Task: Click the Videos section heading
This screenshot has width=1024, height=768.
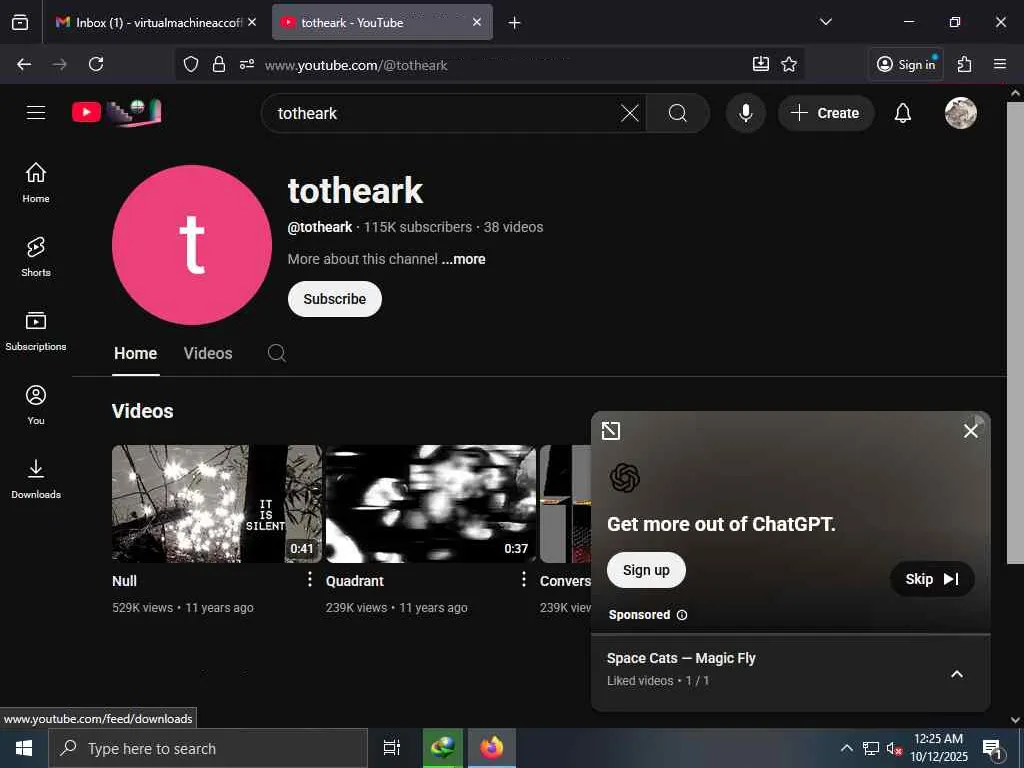Action: coord(142,411)
